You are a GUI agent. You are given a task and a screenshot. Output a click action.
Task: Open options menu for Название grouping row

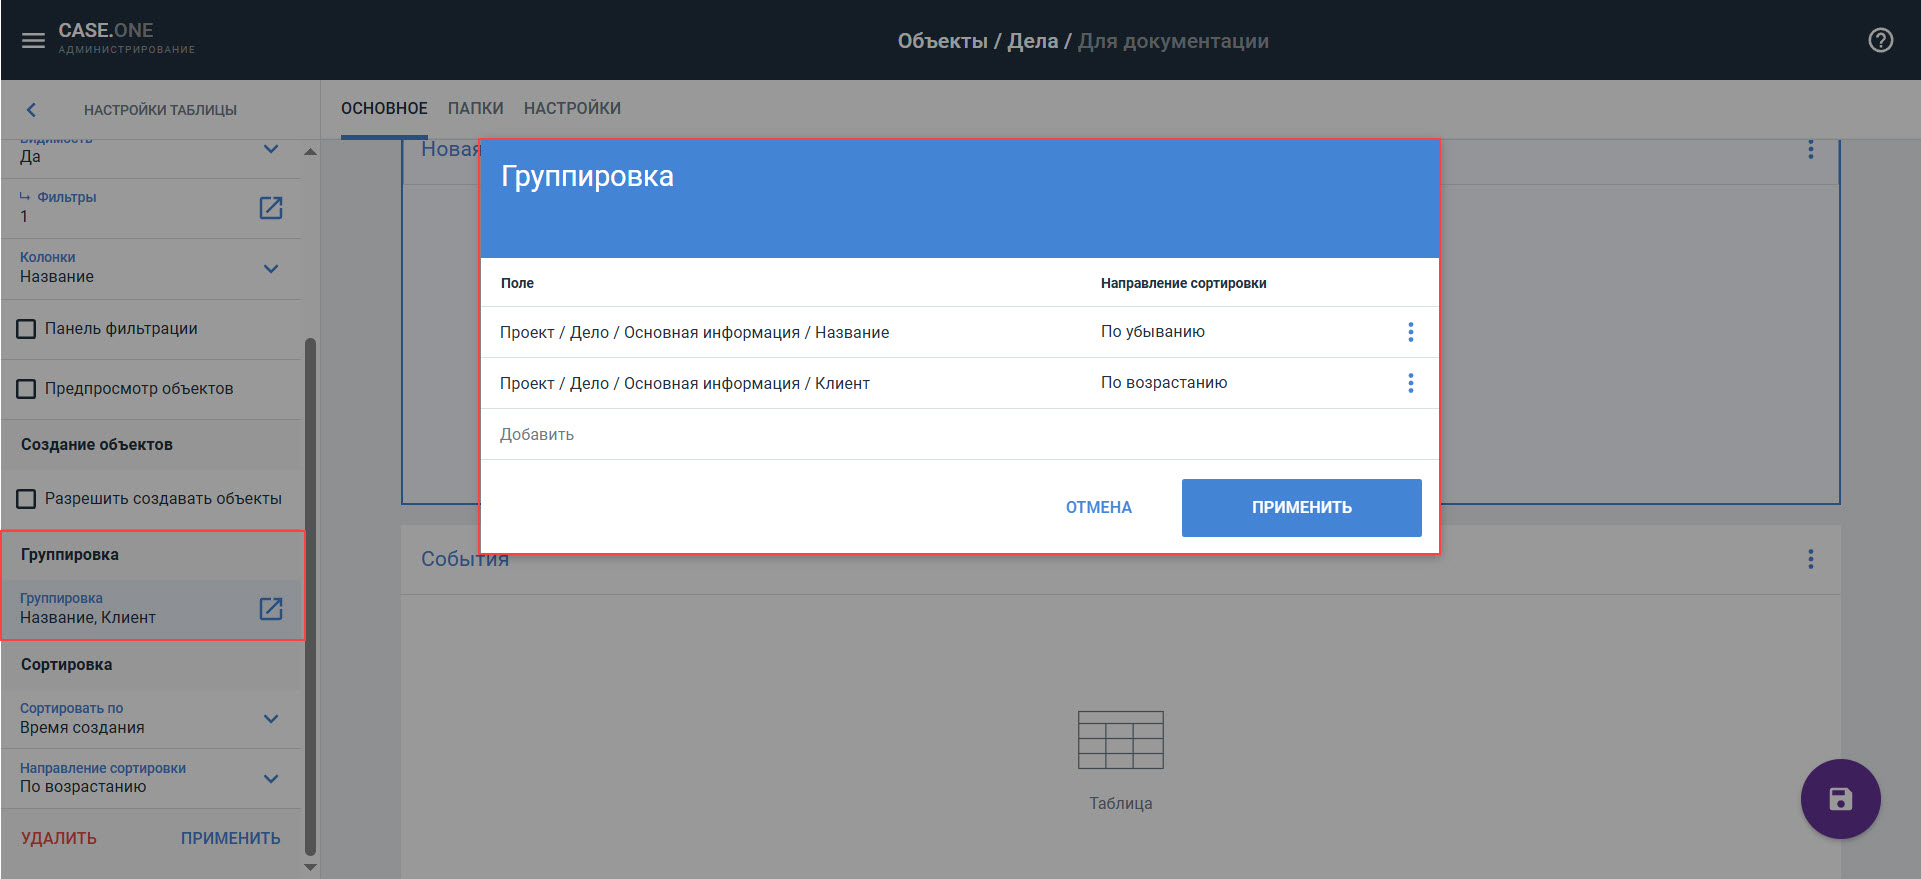coord(1410,332)
